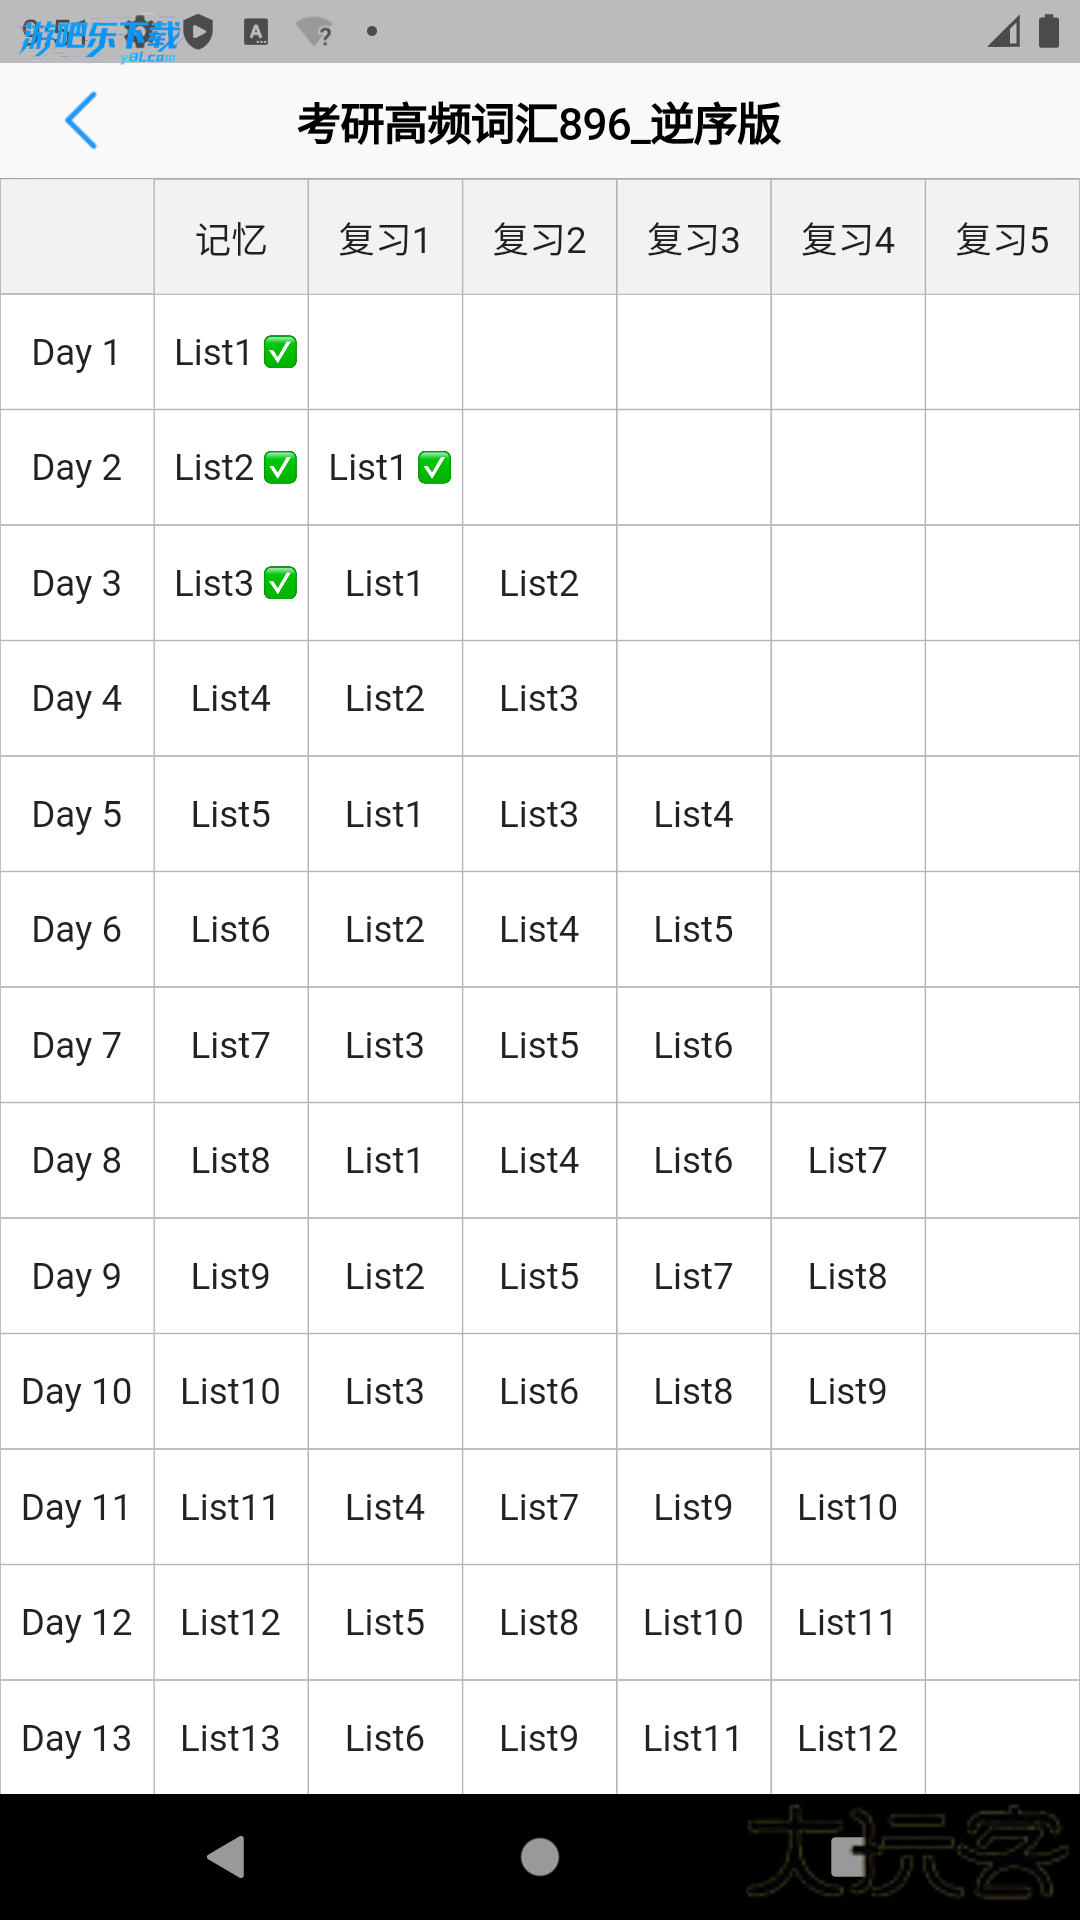Image resolution: width=1080 pixels, height=1920 pixels.
Task: Tap List13 in the Day 13 row
Action: (x=231, y=1738)
